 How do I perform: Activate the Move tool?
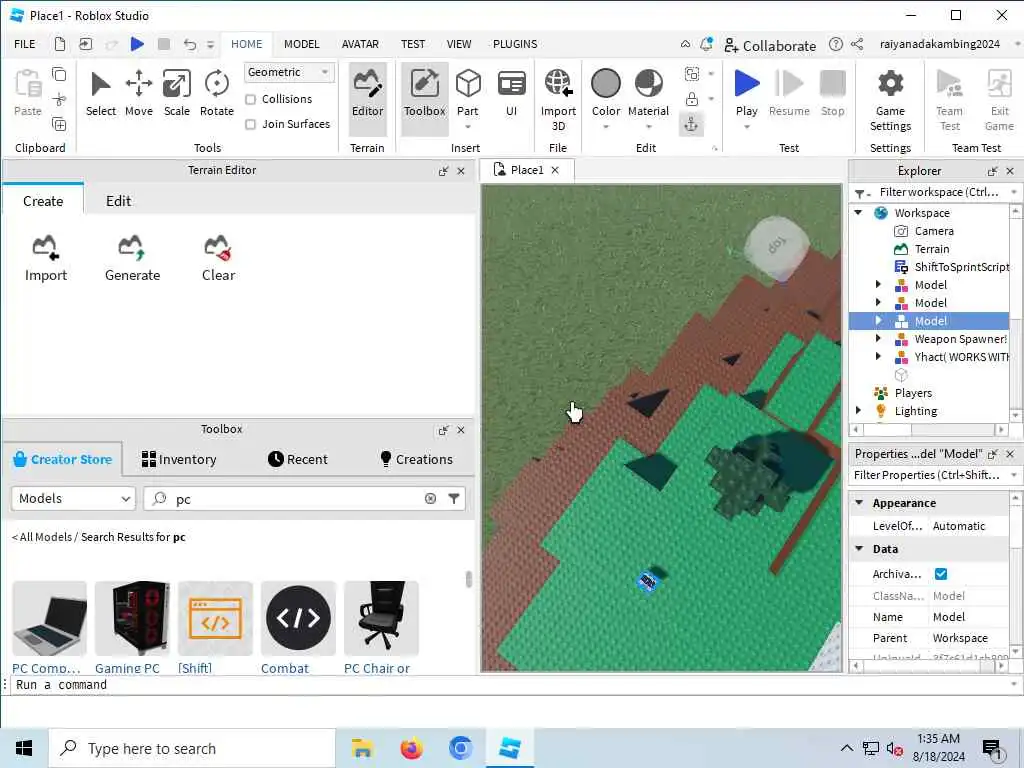tap(138, 94)
